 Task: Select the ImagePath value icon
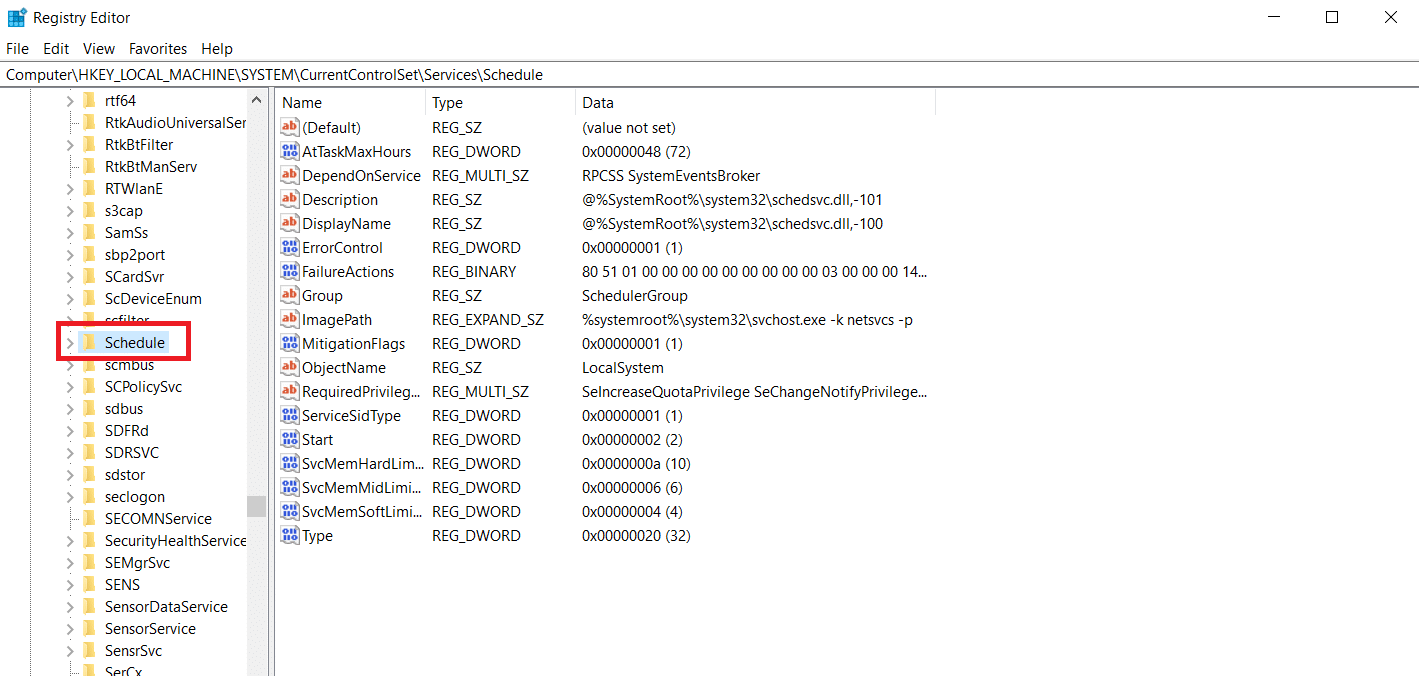click(x=290, y=320)
